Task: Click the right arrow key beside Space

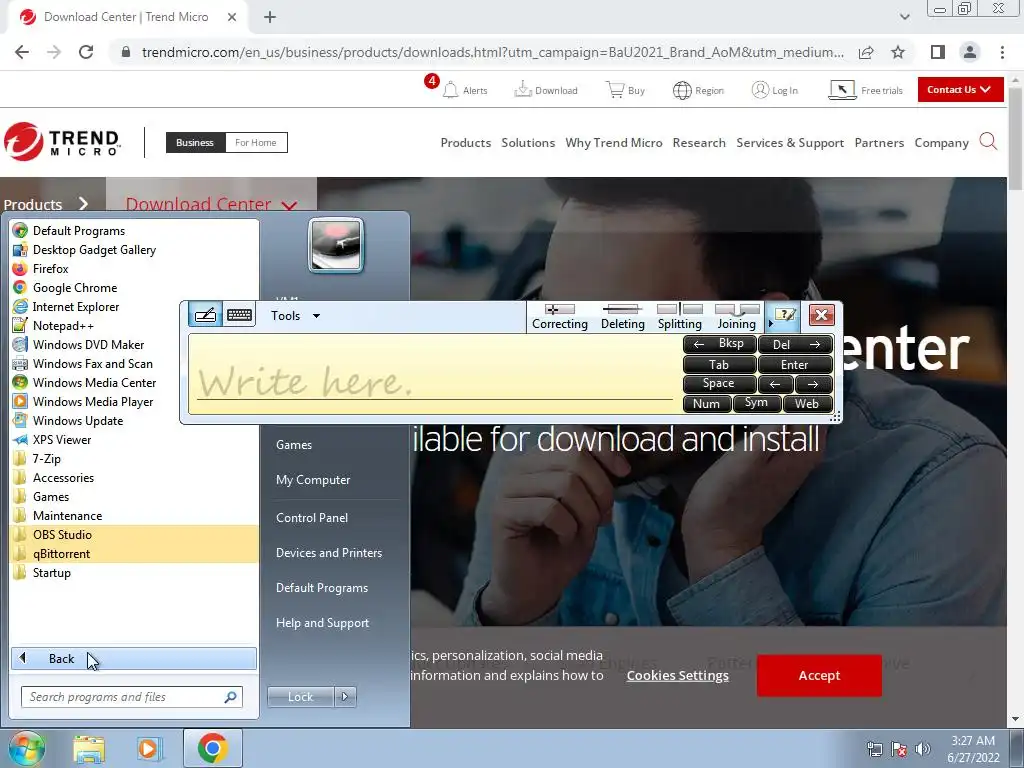Action: point(814,384)
